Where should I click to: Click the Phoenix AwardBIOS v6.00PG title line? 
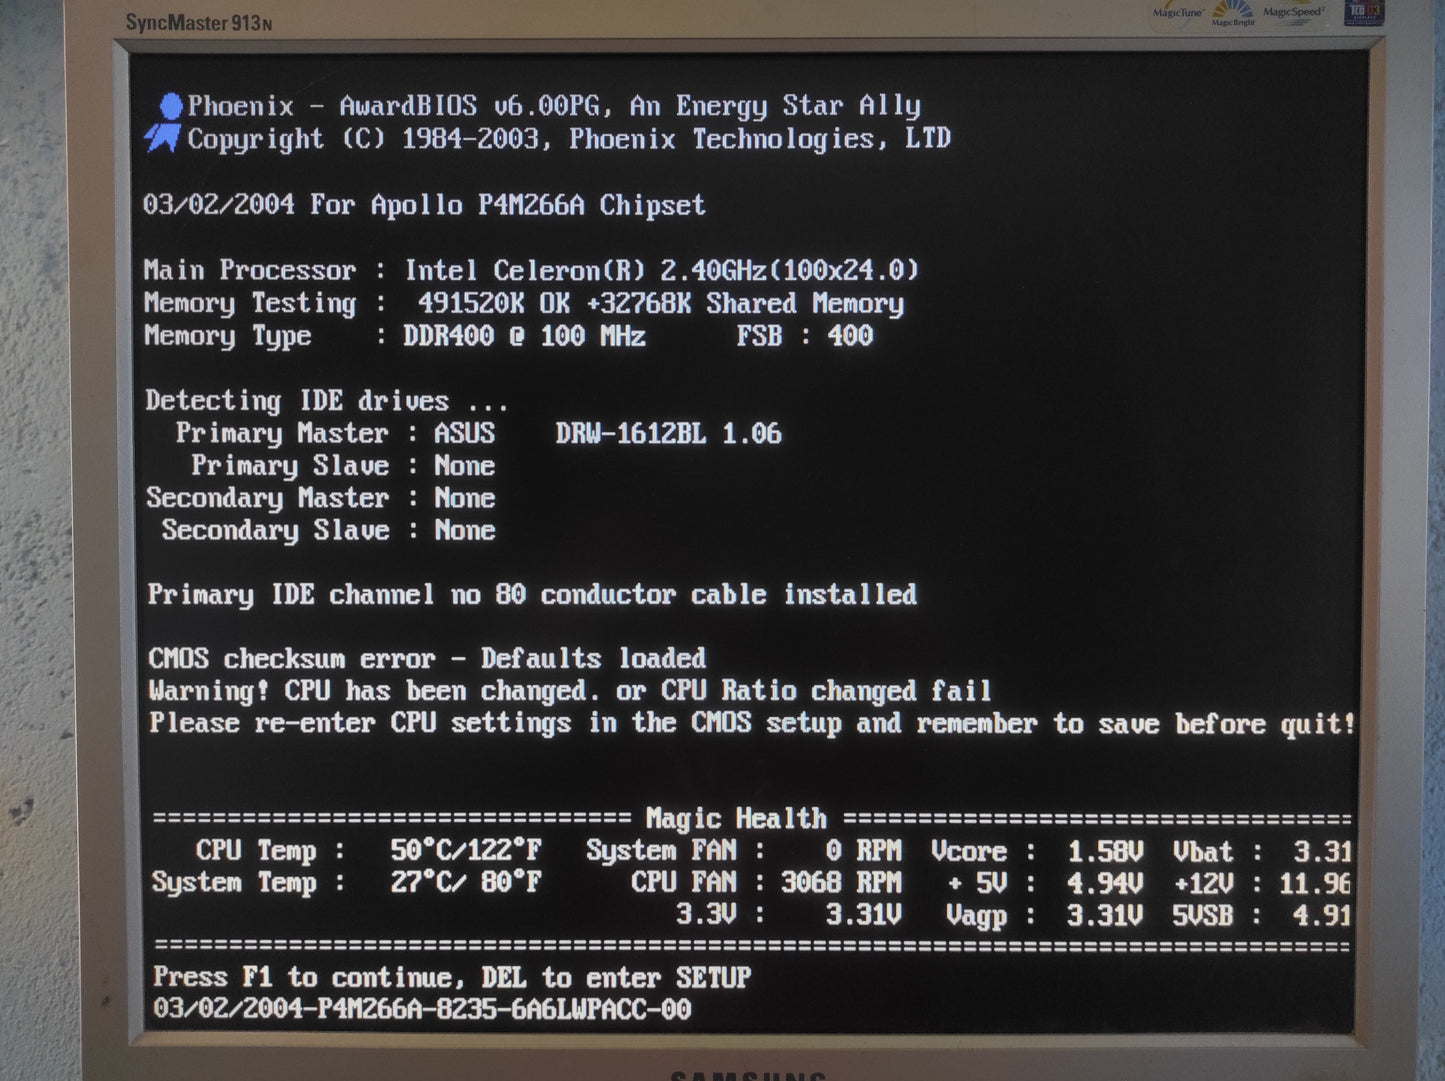click(x=554, y=106)
